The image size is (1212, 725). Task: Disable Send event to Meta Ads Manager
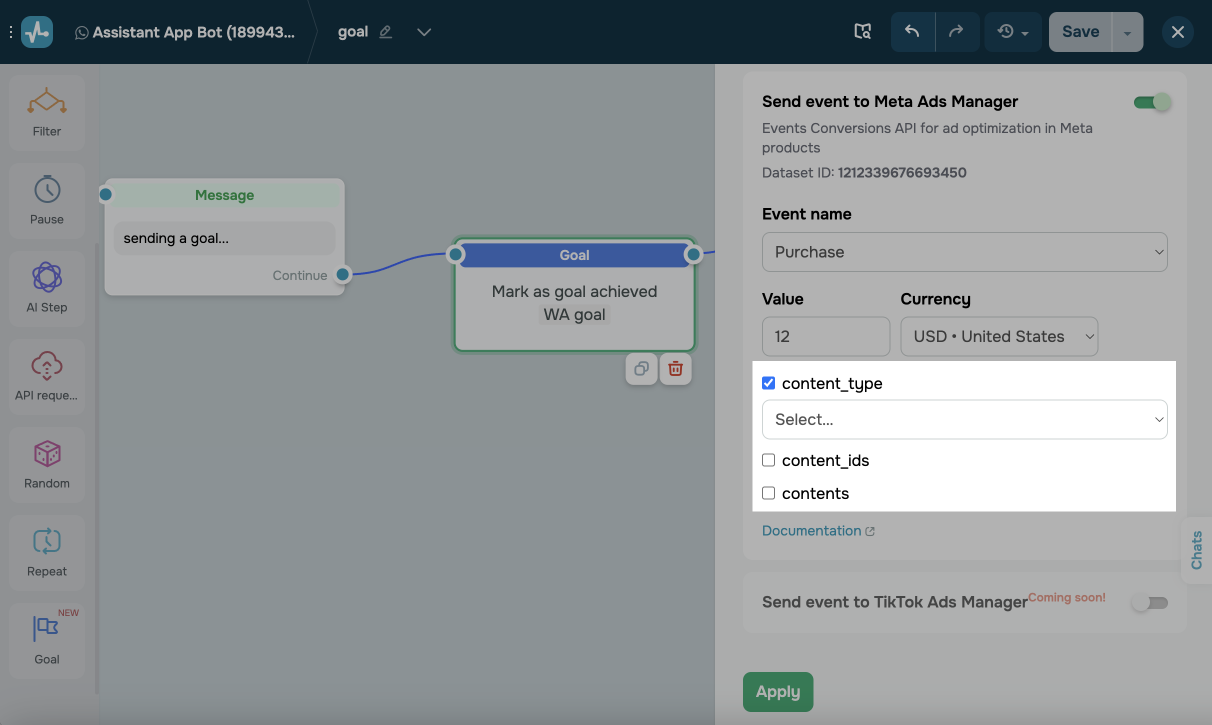pos(1152,102)
